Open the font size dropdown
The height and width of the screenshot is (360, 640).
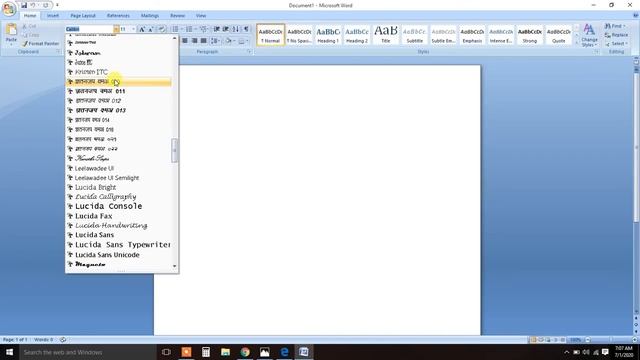pyautogui.click(x=133, y=29)
